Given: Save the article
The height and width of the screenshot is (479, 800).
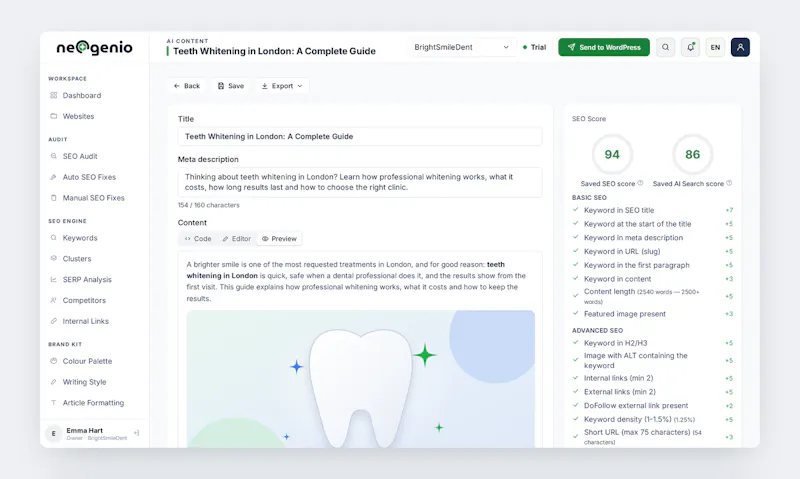Looking at the screenshot, I should [231, 86].
